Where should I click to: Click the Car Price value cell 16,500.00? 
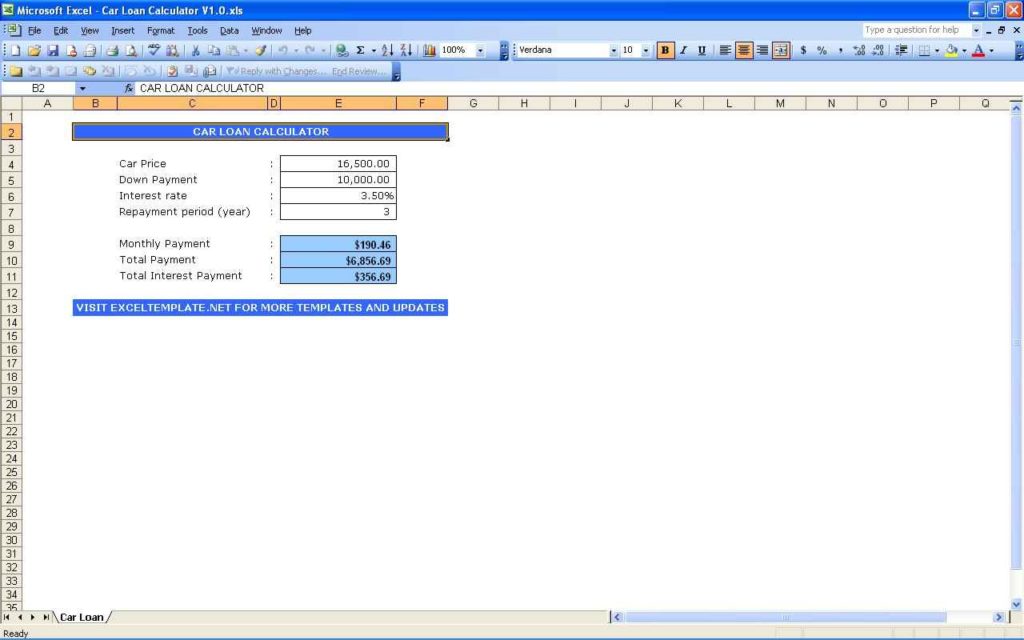pos(338,164)
